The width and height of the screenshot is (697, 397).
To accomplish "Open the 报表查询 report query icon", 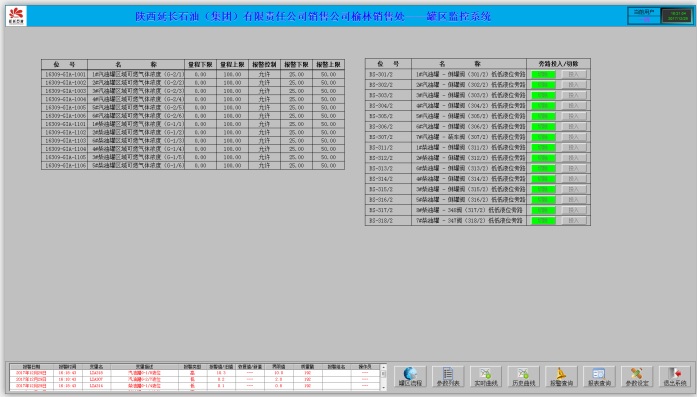I will pyautogui.click(x=599, y=376).
